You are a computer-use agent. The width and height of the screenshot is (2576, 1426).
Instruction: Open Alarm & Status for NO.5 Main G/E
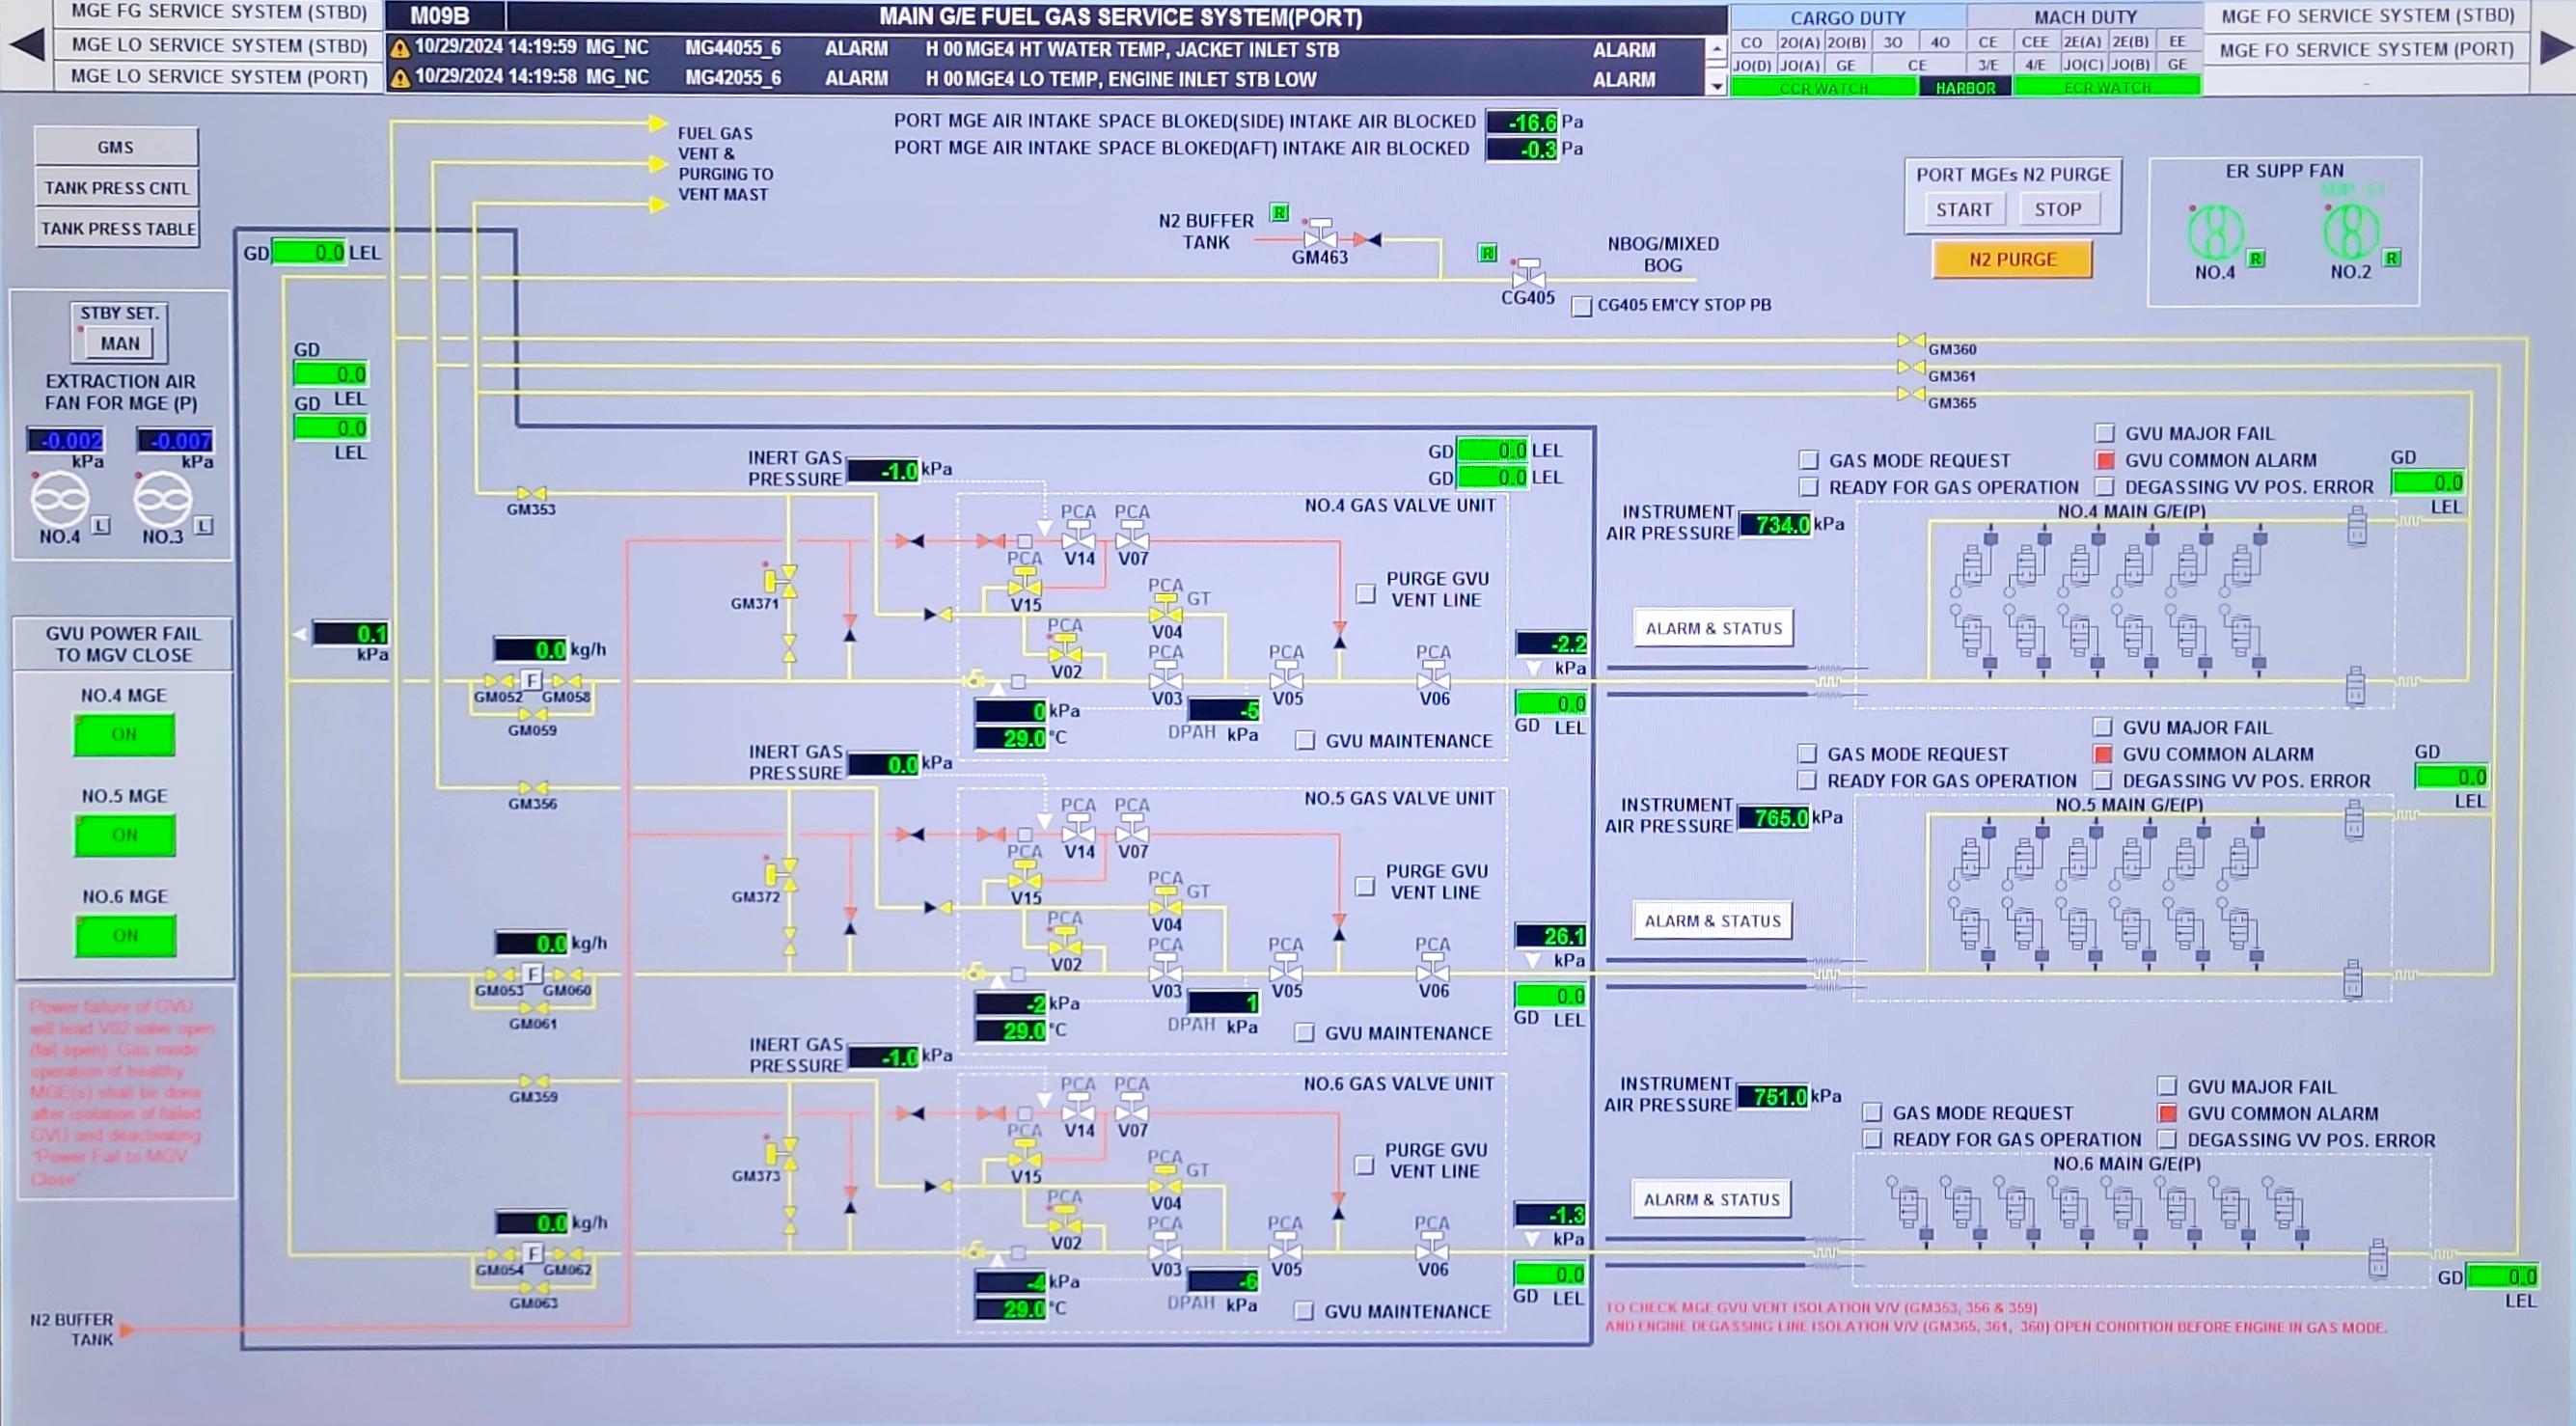1713,921
